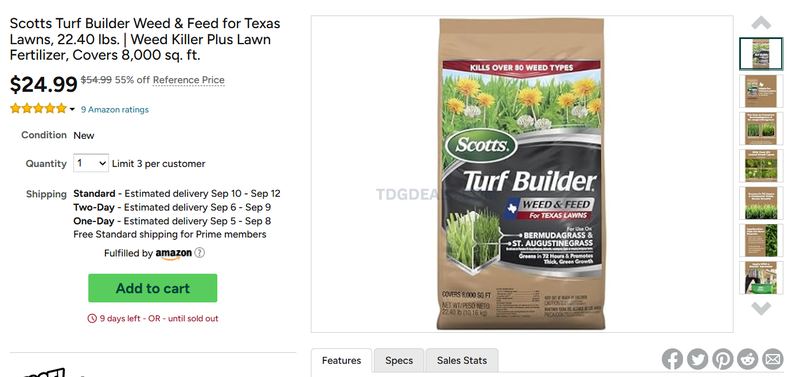Share via the Twitter bird icon

click(697, 359)
